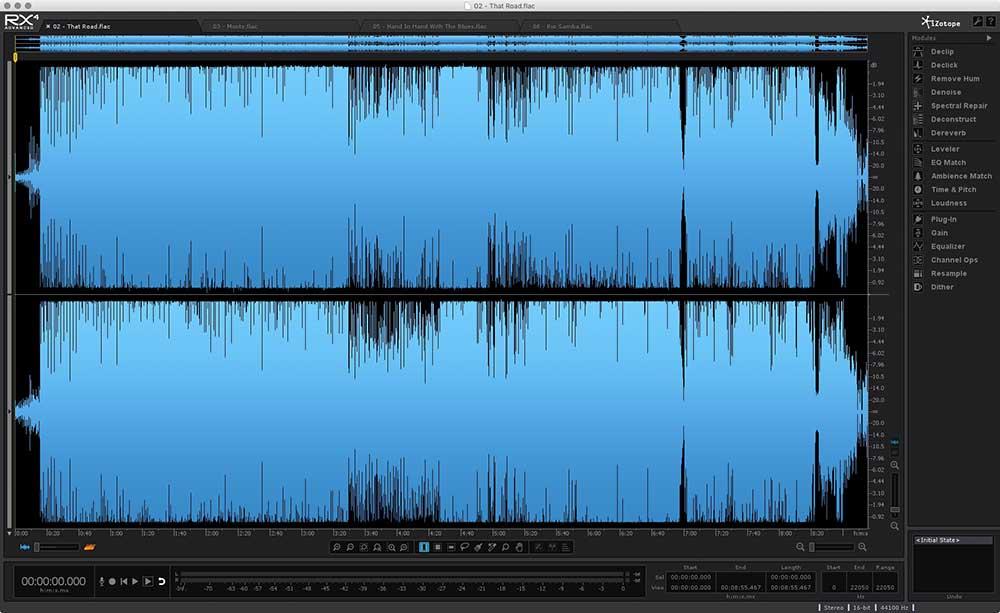Zoom out horizontally with the left magnifier by the zoom slider

pyautogui.click(x=800, y=547)
